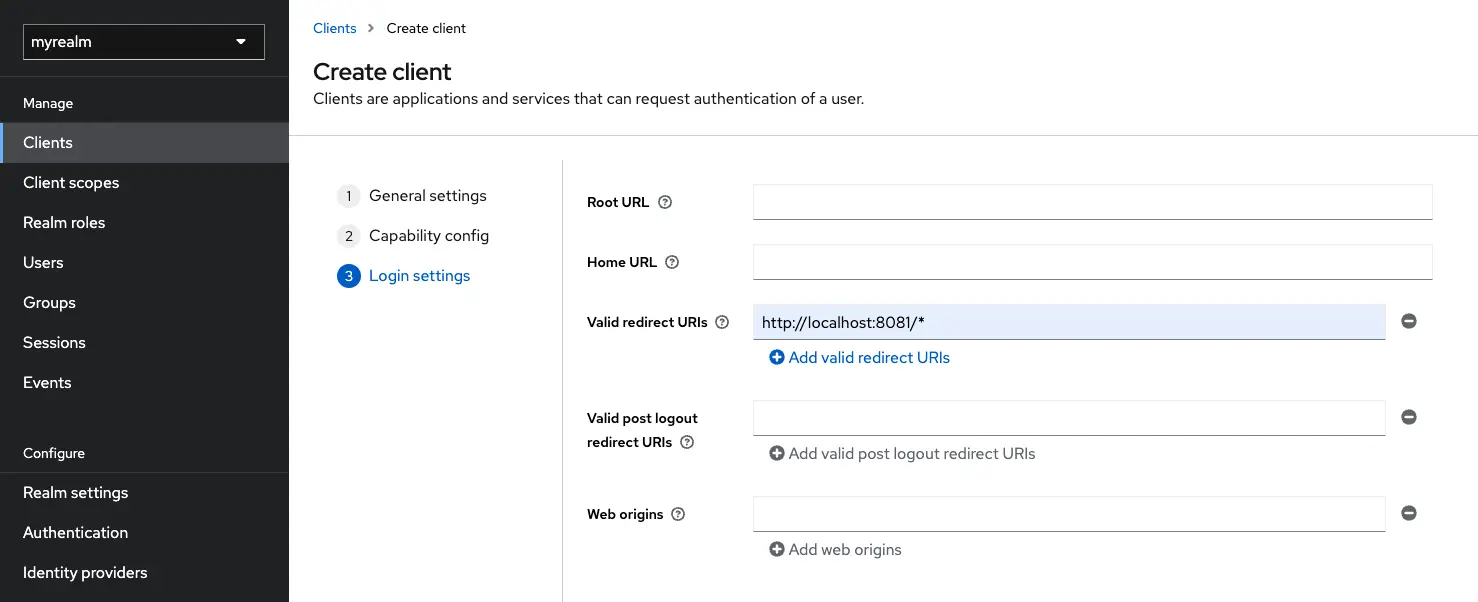
Task: Open the Clients breadcrumb link
Action: tap(334, 28)
